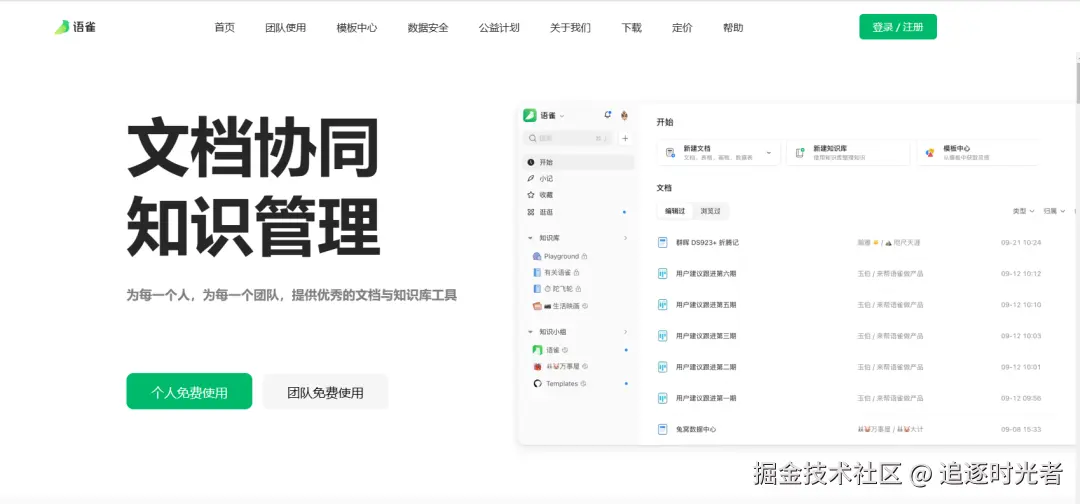Open the 知识小组 section right chevron
The width and height of the screenshot is (1080, 504).
625,332
